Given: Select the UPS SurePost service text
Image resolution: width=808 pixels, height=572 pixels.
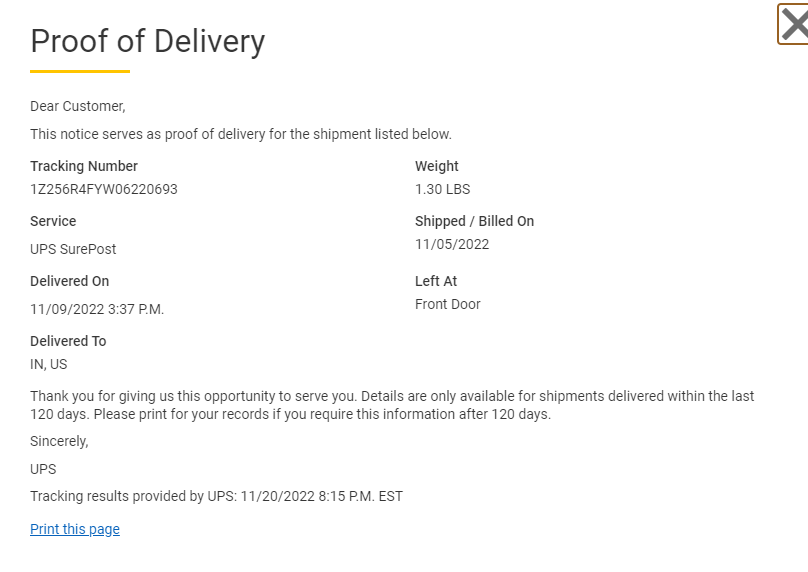Looking at the screenshot, I should coord(73,249).
